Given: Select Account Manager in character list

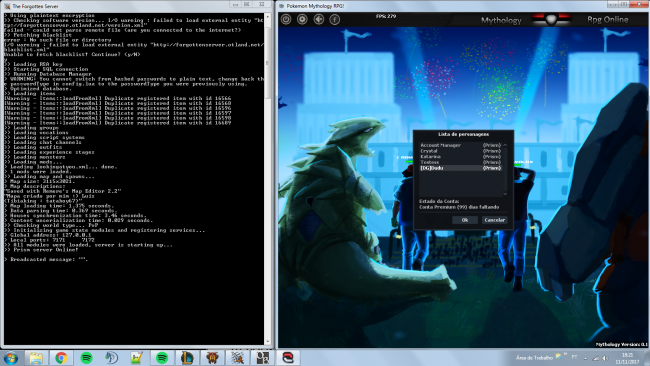Looking at the screenshot, I should point(460,145).
